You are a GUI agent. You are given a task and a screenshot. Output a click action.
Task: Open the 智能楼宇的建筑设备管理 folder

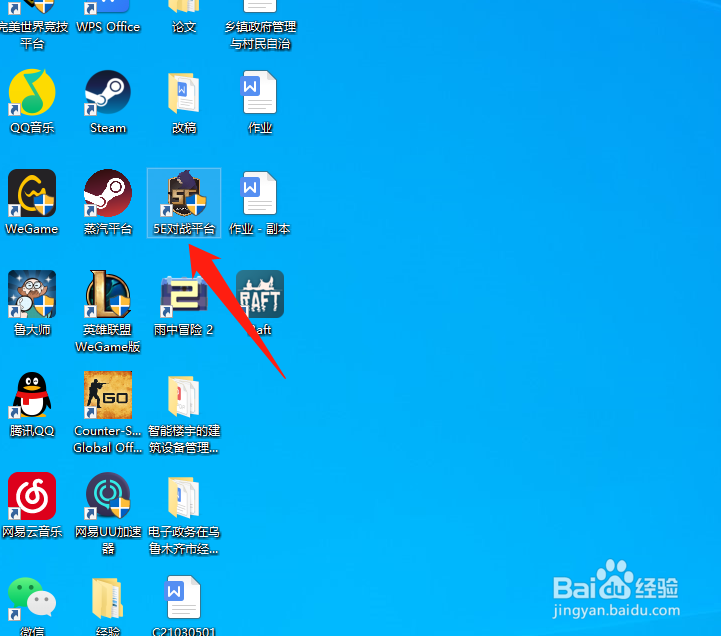coord(183,396)
